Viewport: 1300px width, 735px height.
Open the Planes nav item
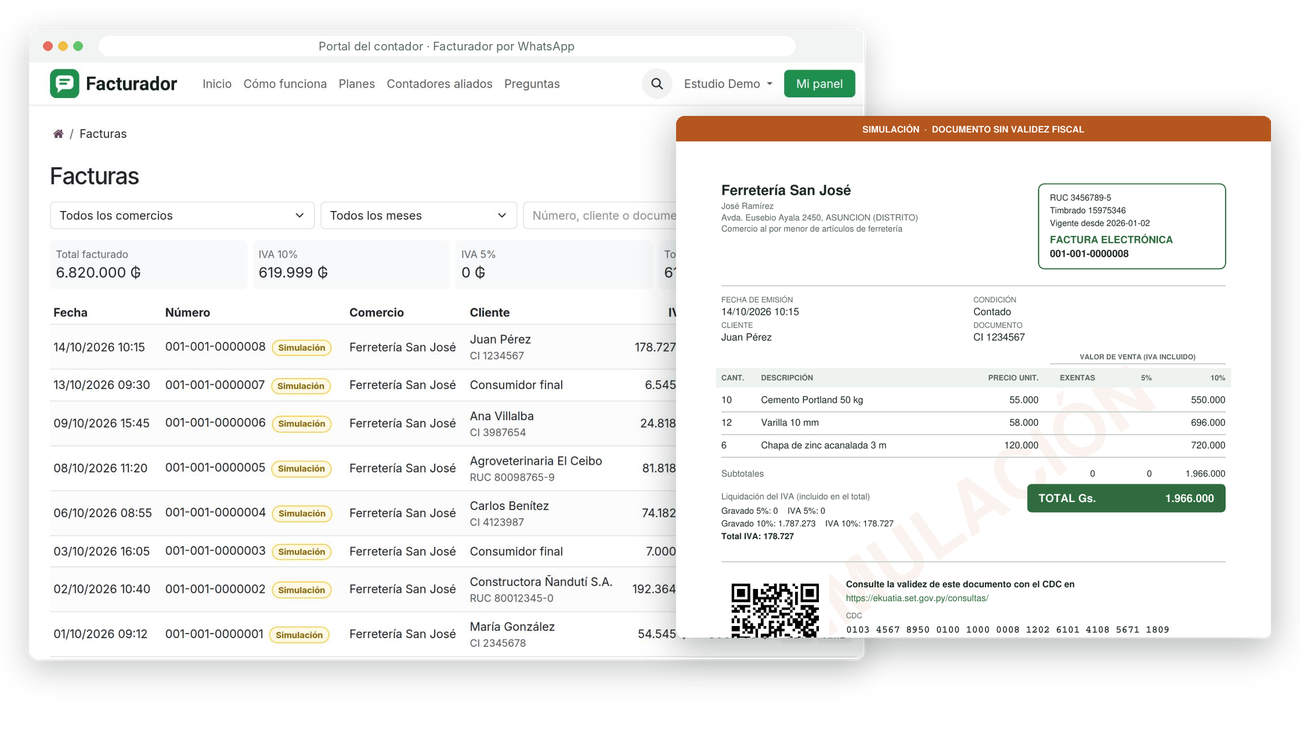[x=357, y=84]
